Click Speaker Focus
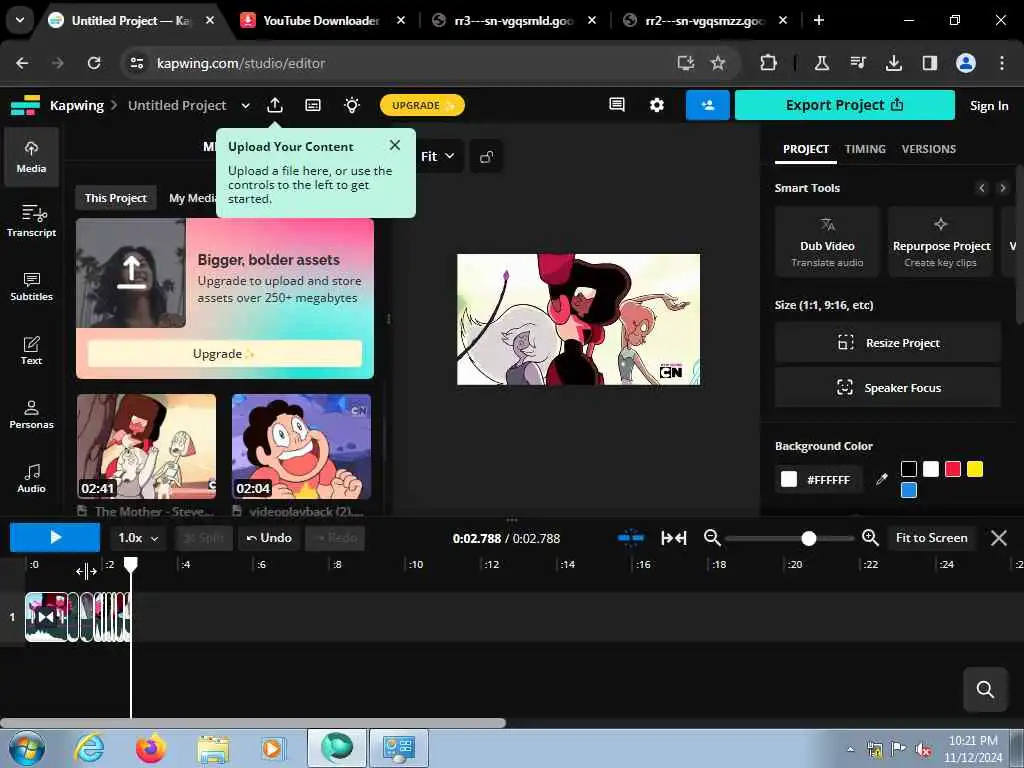The image size is (1024, 768). tap(888, 387)
